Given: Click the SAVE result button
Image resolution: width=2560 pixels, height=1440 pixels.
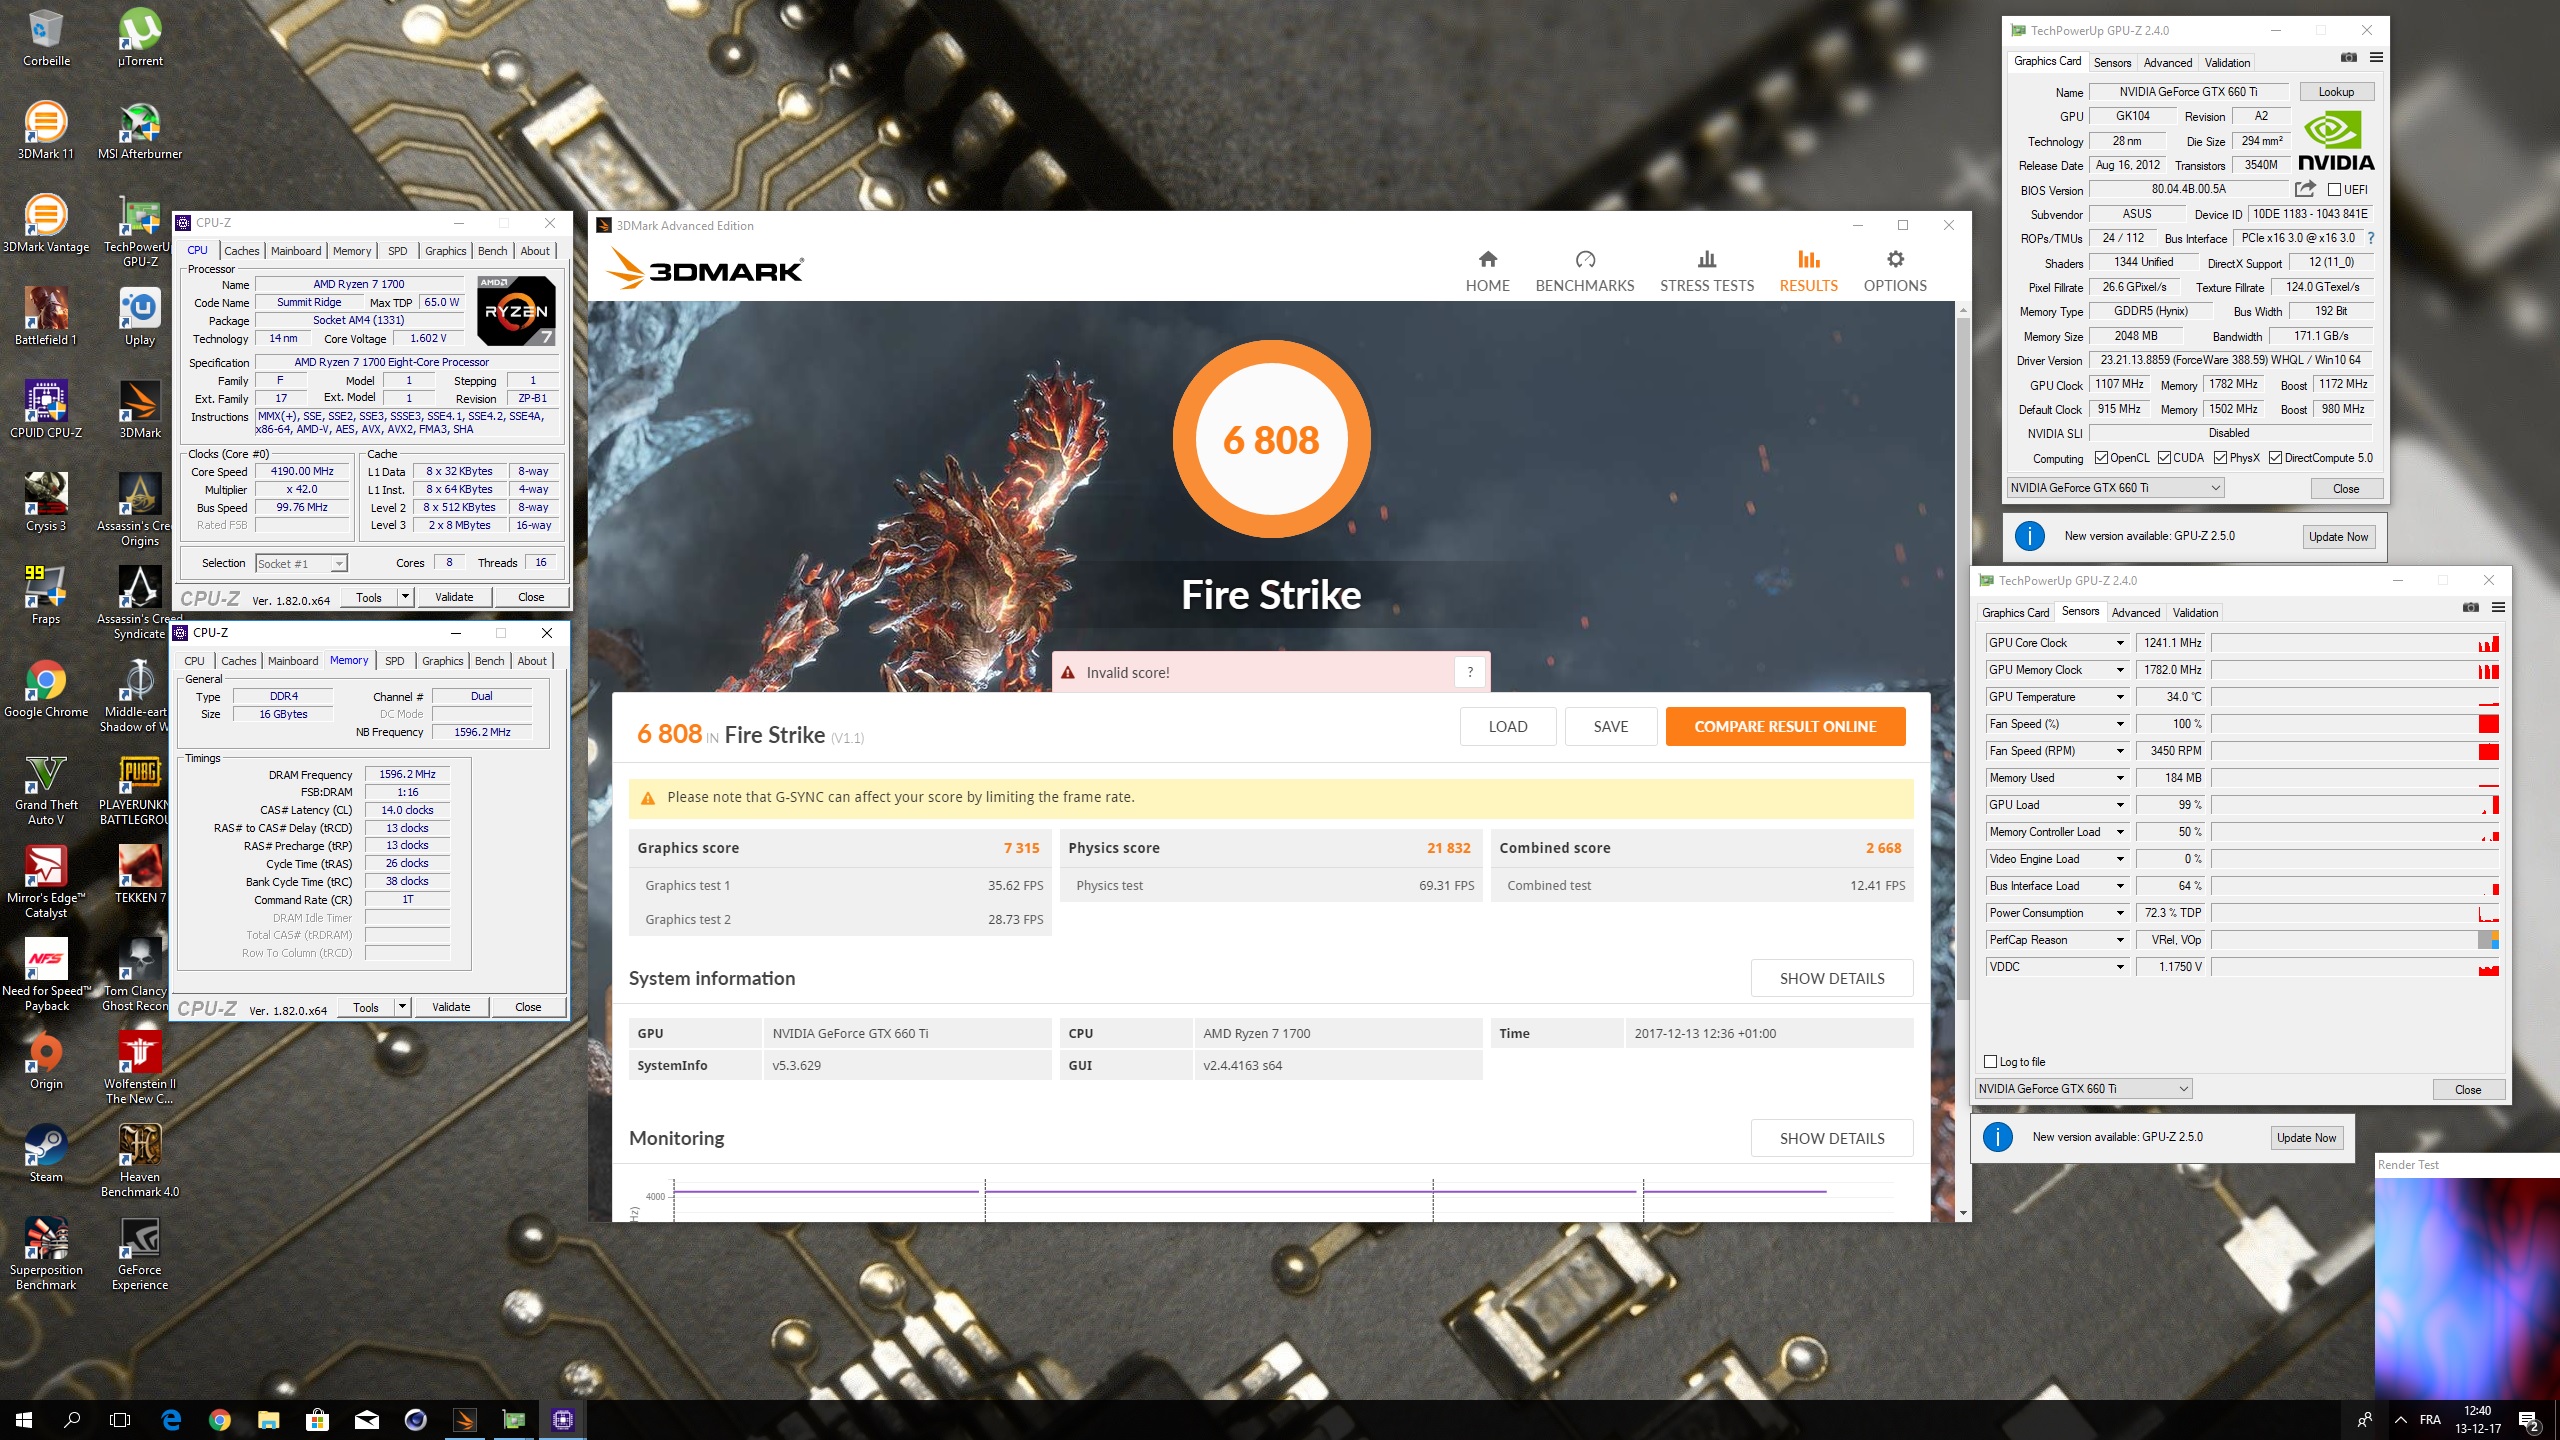Looking at the screenshot, I should 1610,727.
